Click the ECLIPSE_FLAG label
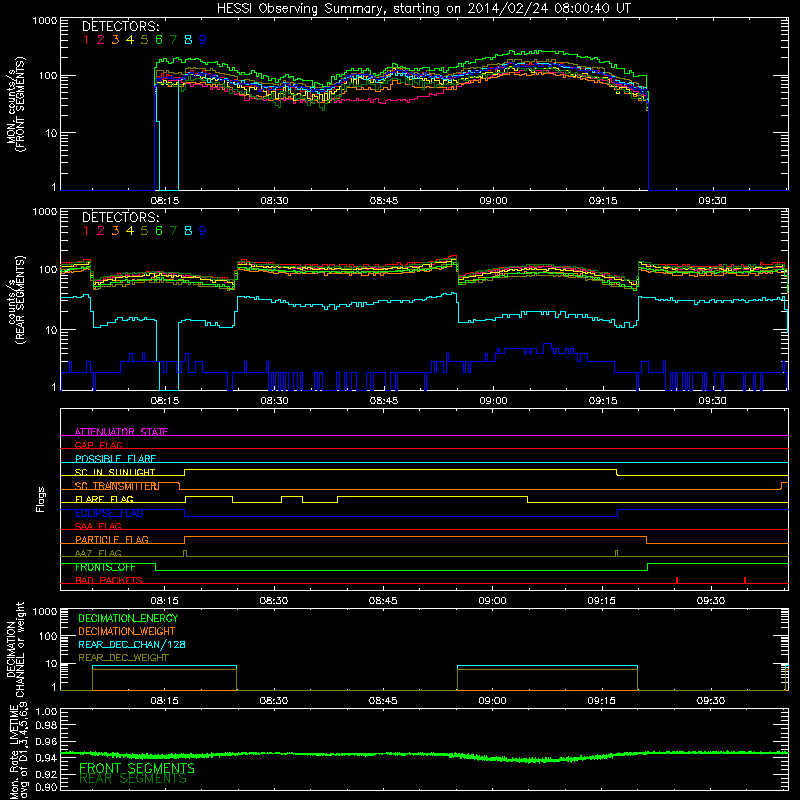800x800 pixels. click(109, 513)
